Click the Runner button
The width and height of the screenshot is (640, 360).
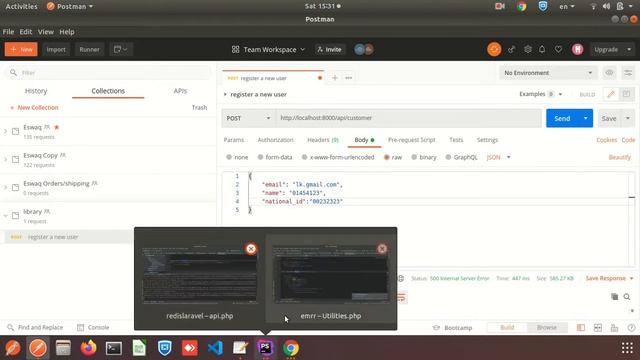click(89, 49)
